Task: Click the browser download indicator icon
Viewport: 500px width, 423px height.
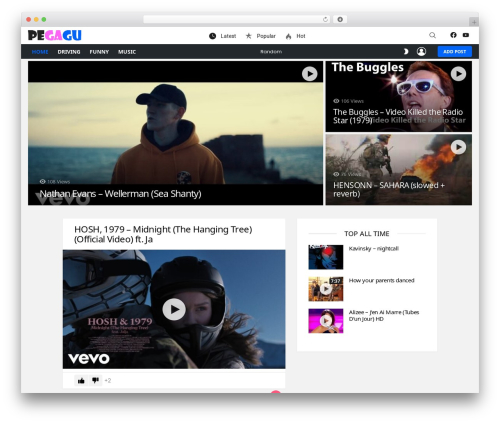Action: 340,19
